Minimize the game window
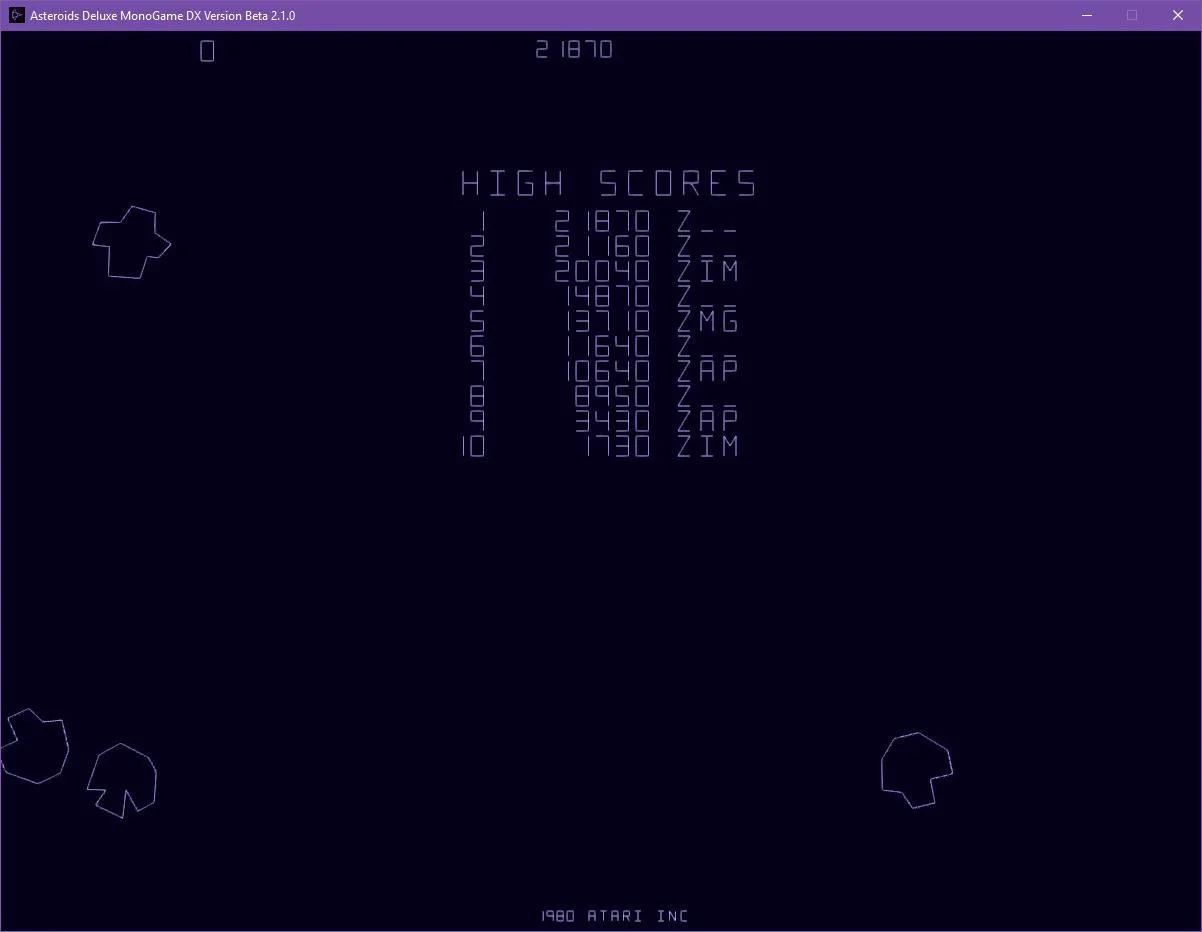1202x932 pixels. pos(1086,15)
